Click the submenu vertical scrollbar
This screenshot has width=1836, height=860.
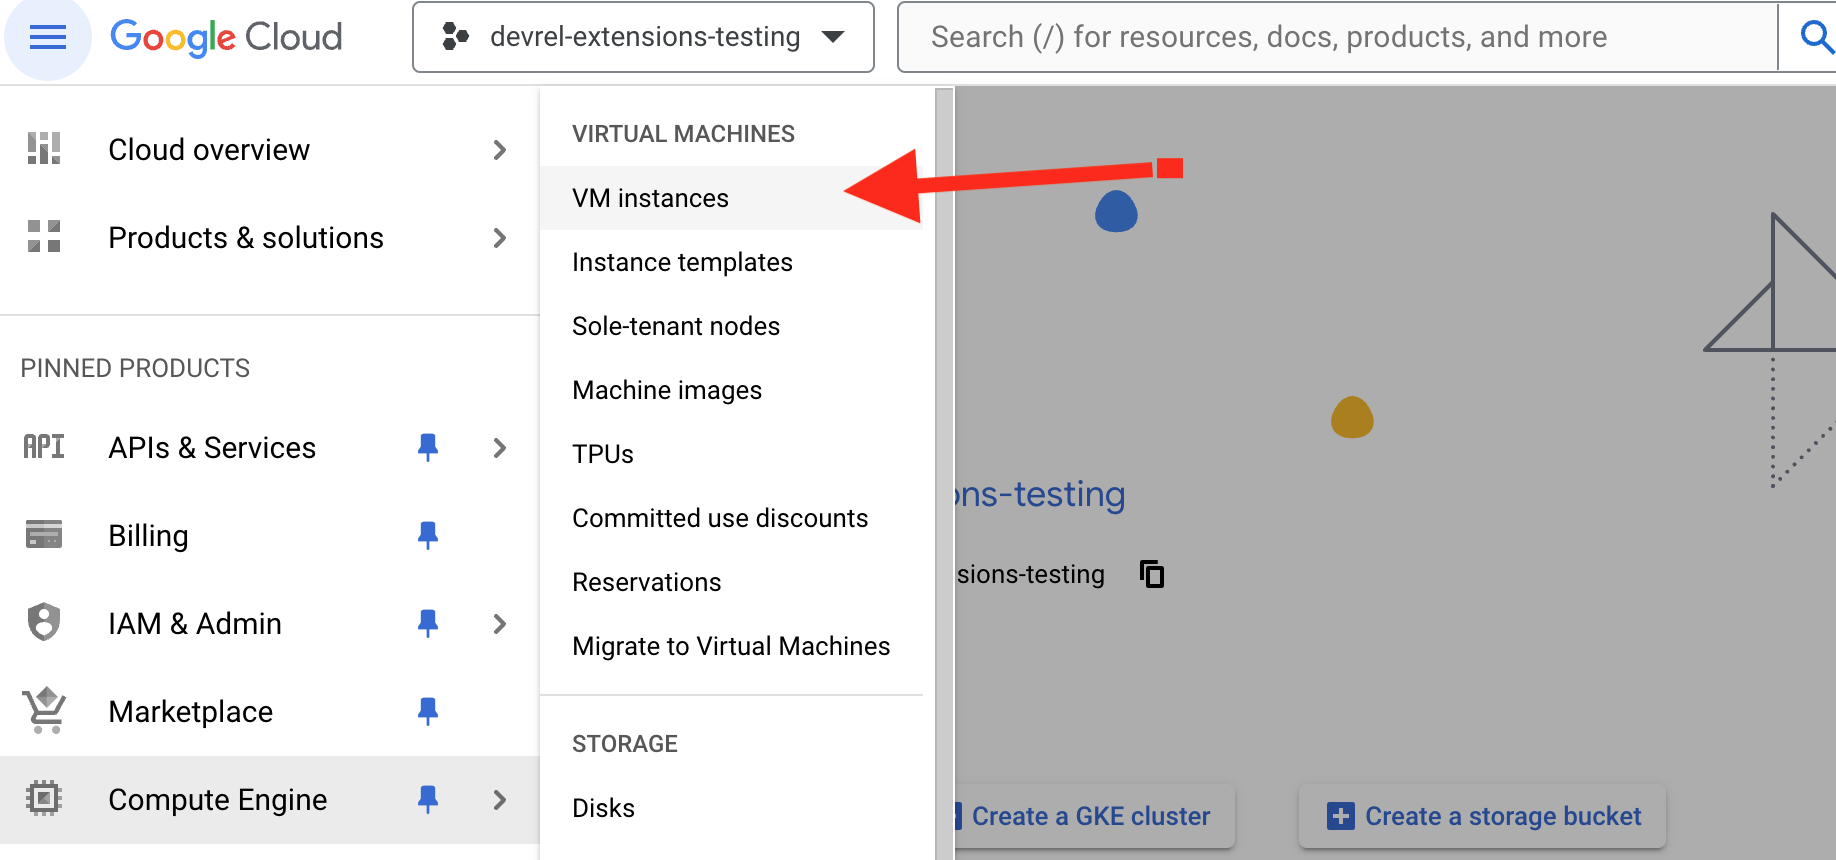[943, 470]
